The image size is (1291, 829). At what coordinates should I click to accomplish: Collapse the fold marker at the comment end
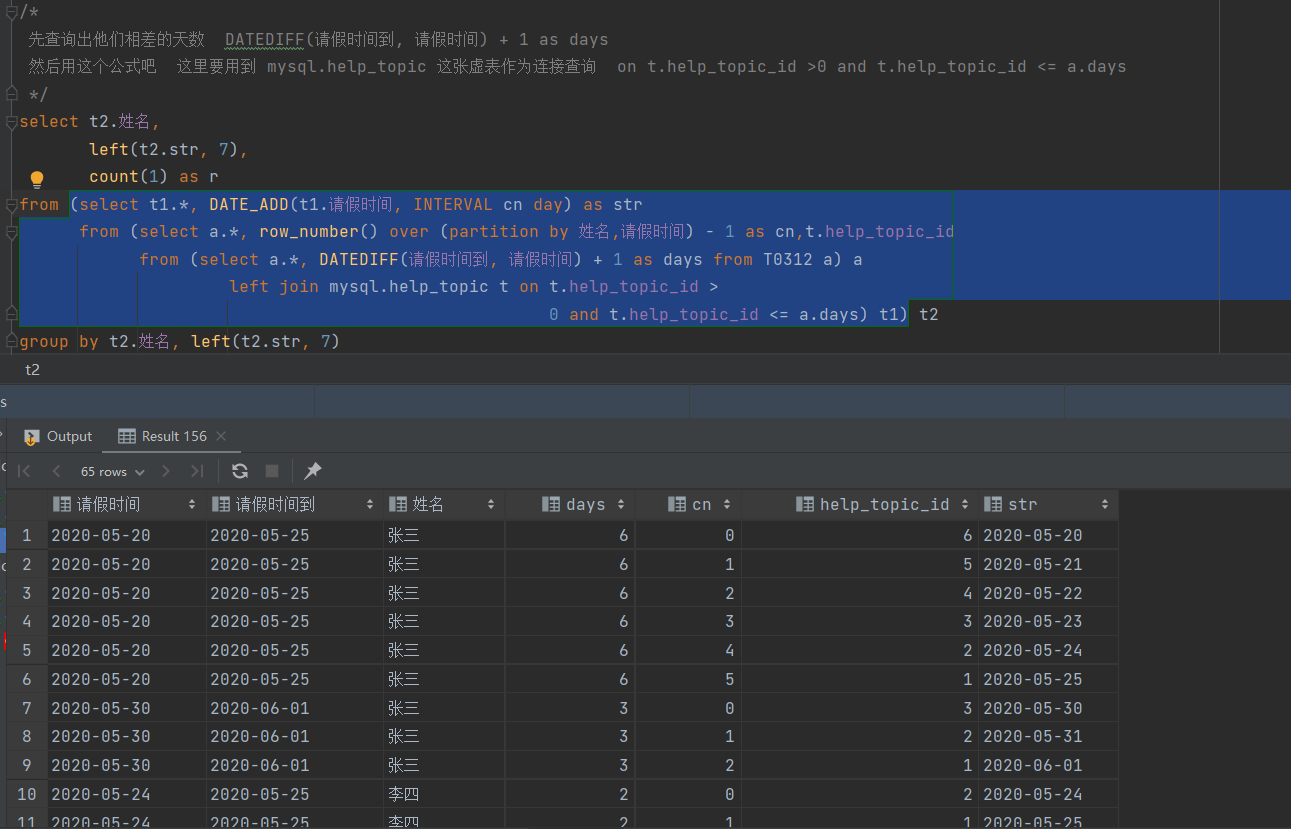point(12,94)
